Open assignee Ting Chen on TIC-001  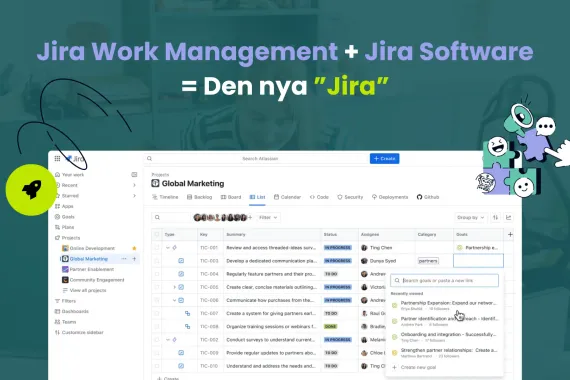(377, 248)
